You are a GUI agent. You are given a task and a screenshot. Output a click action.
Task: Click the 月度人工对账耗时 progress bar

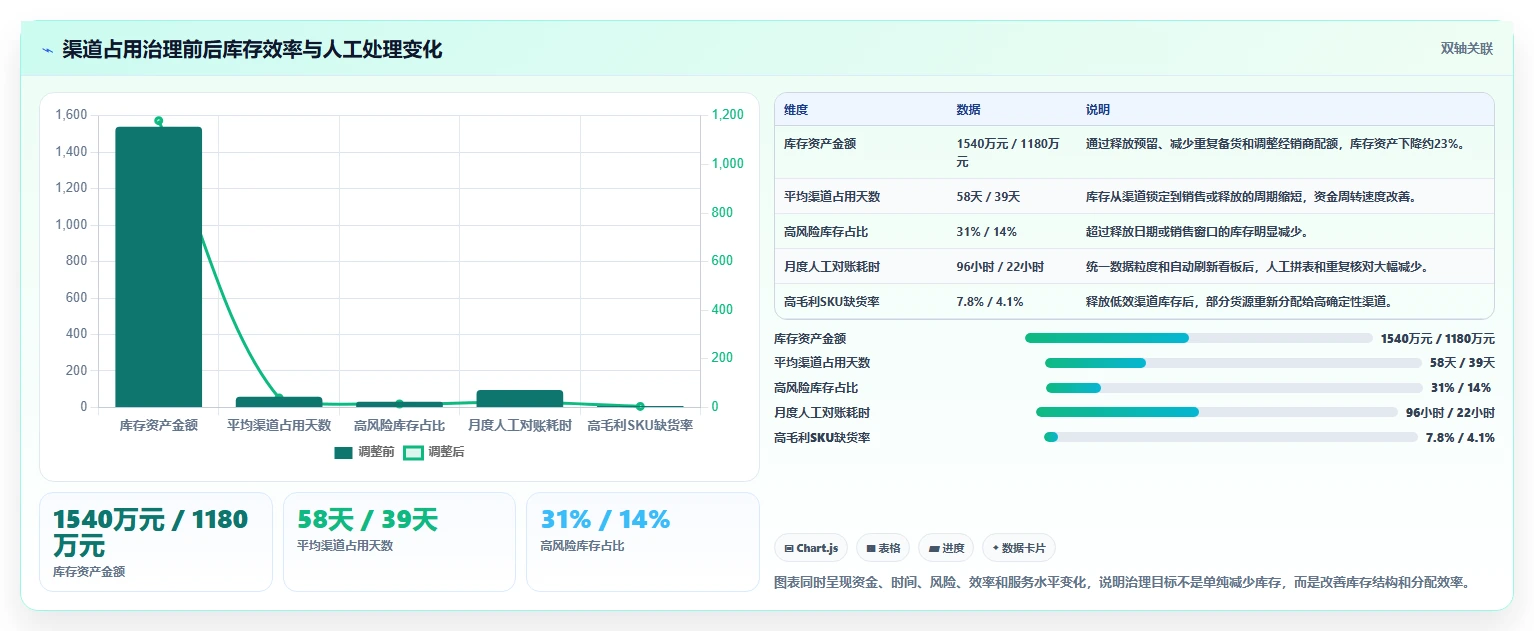1217,412
